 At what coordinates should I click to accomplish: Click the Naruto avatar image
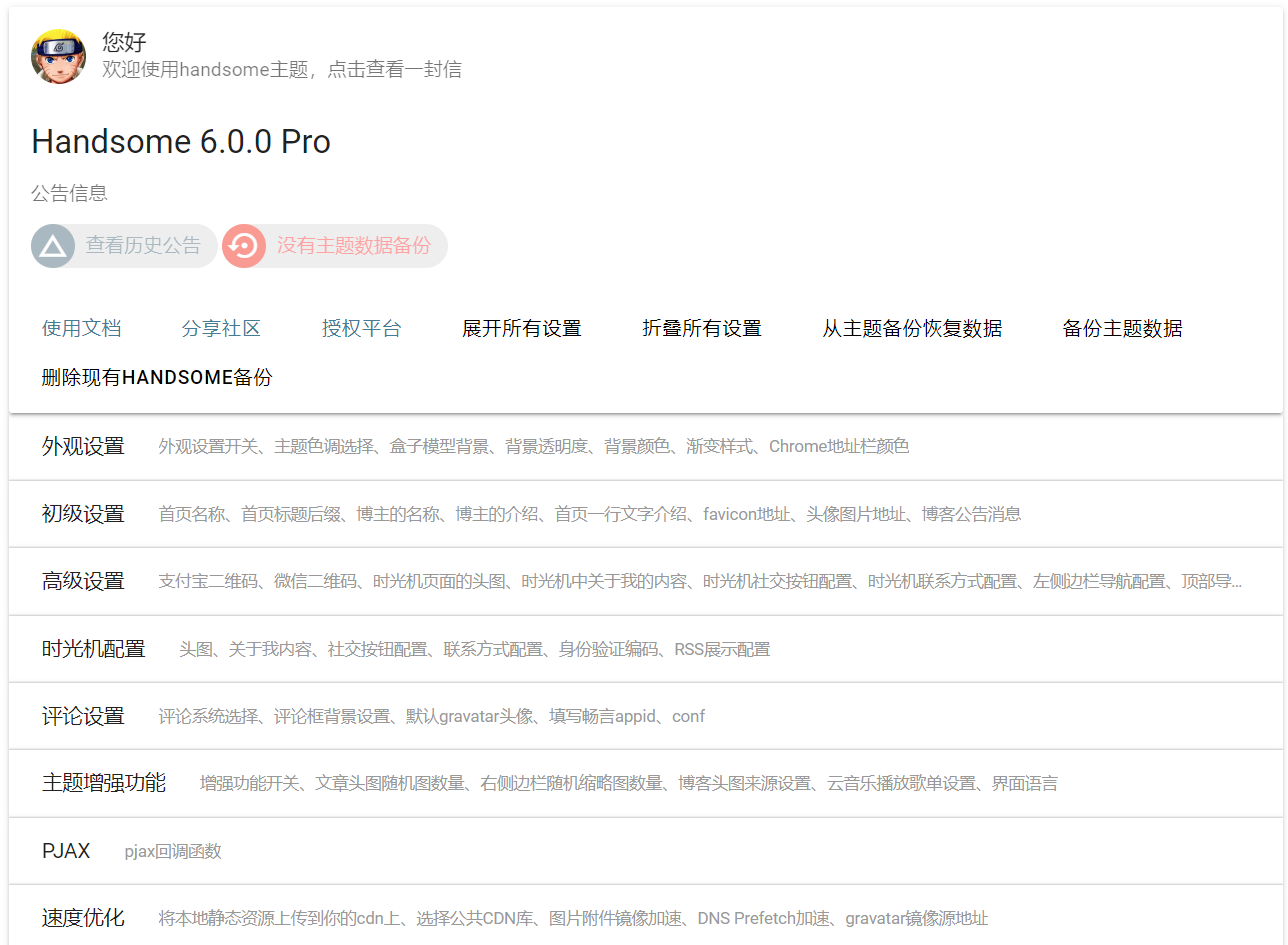click(58, 56)
